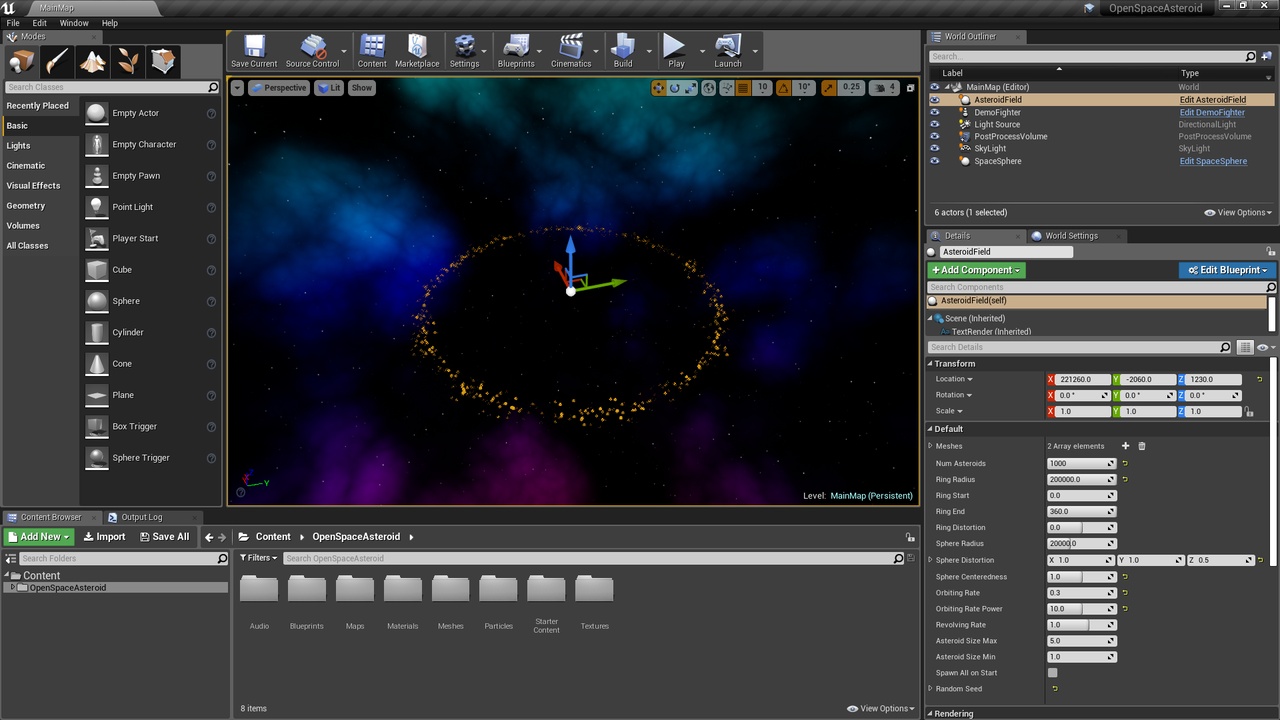Select Foliage mode icon

[129, 62]
